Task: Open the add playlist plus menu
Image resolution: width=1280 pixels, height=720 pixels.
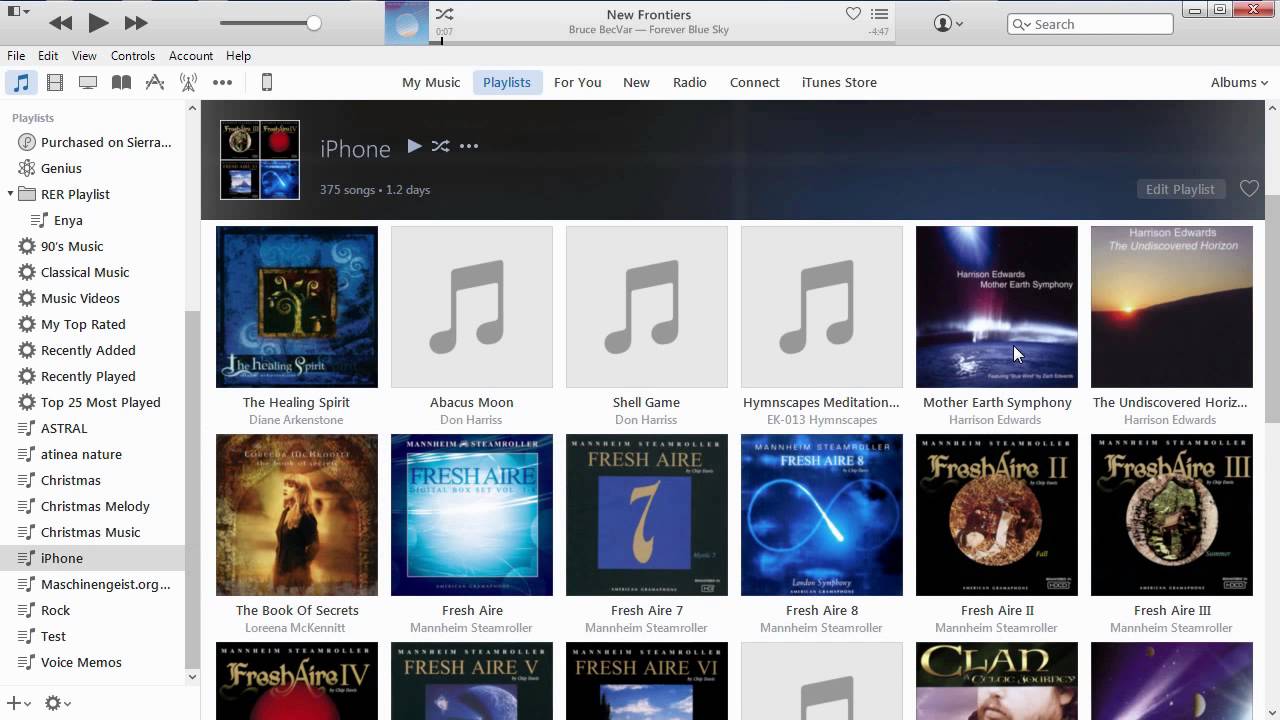Action: tap(18, 703)
